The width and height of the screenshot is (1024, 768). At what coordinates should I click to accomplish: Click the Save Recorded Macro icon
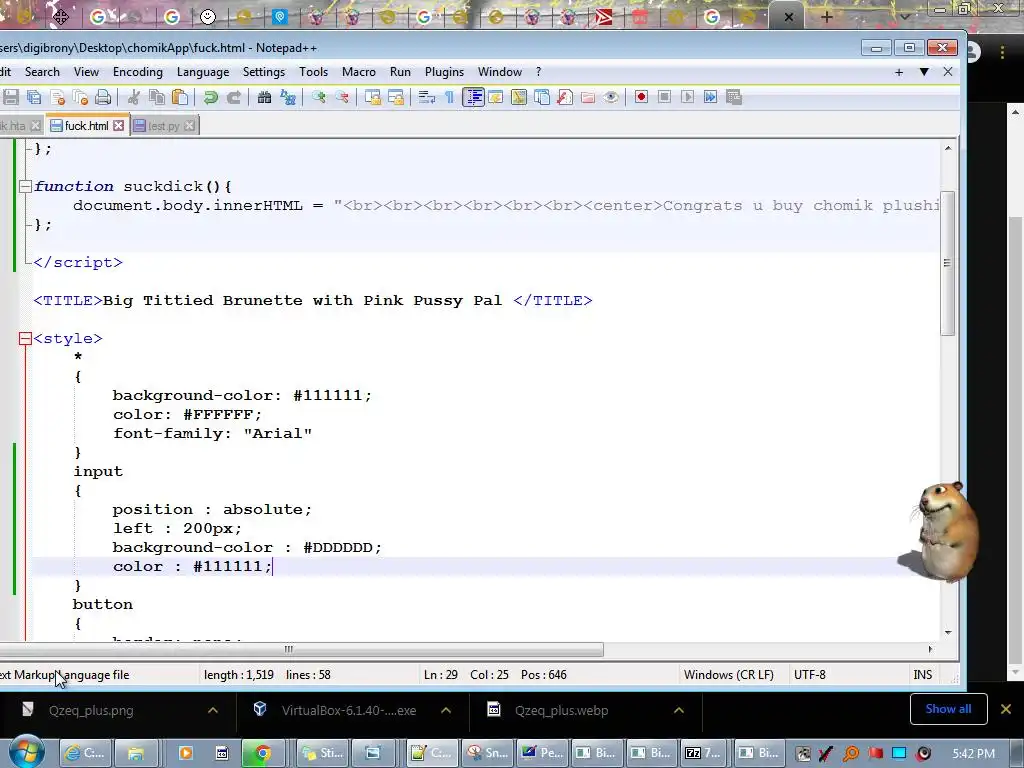(733, 97)
